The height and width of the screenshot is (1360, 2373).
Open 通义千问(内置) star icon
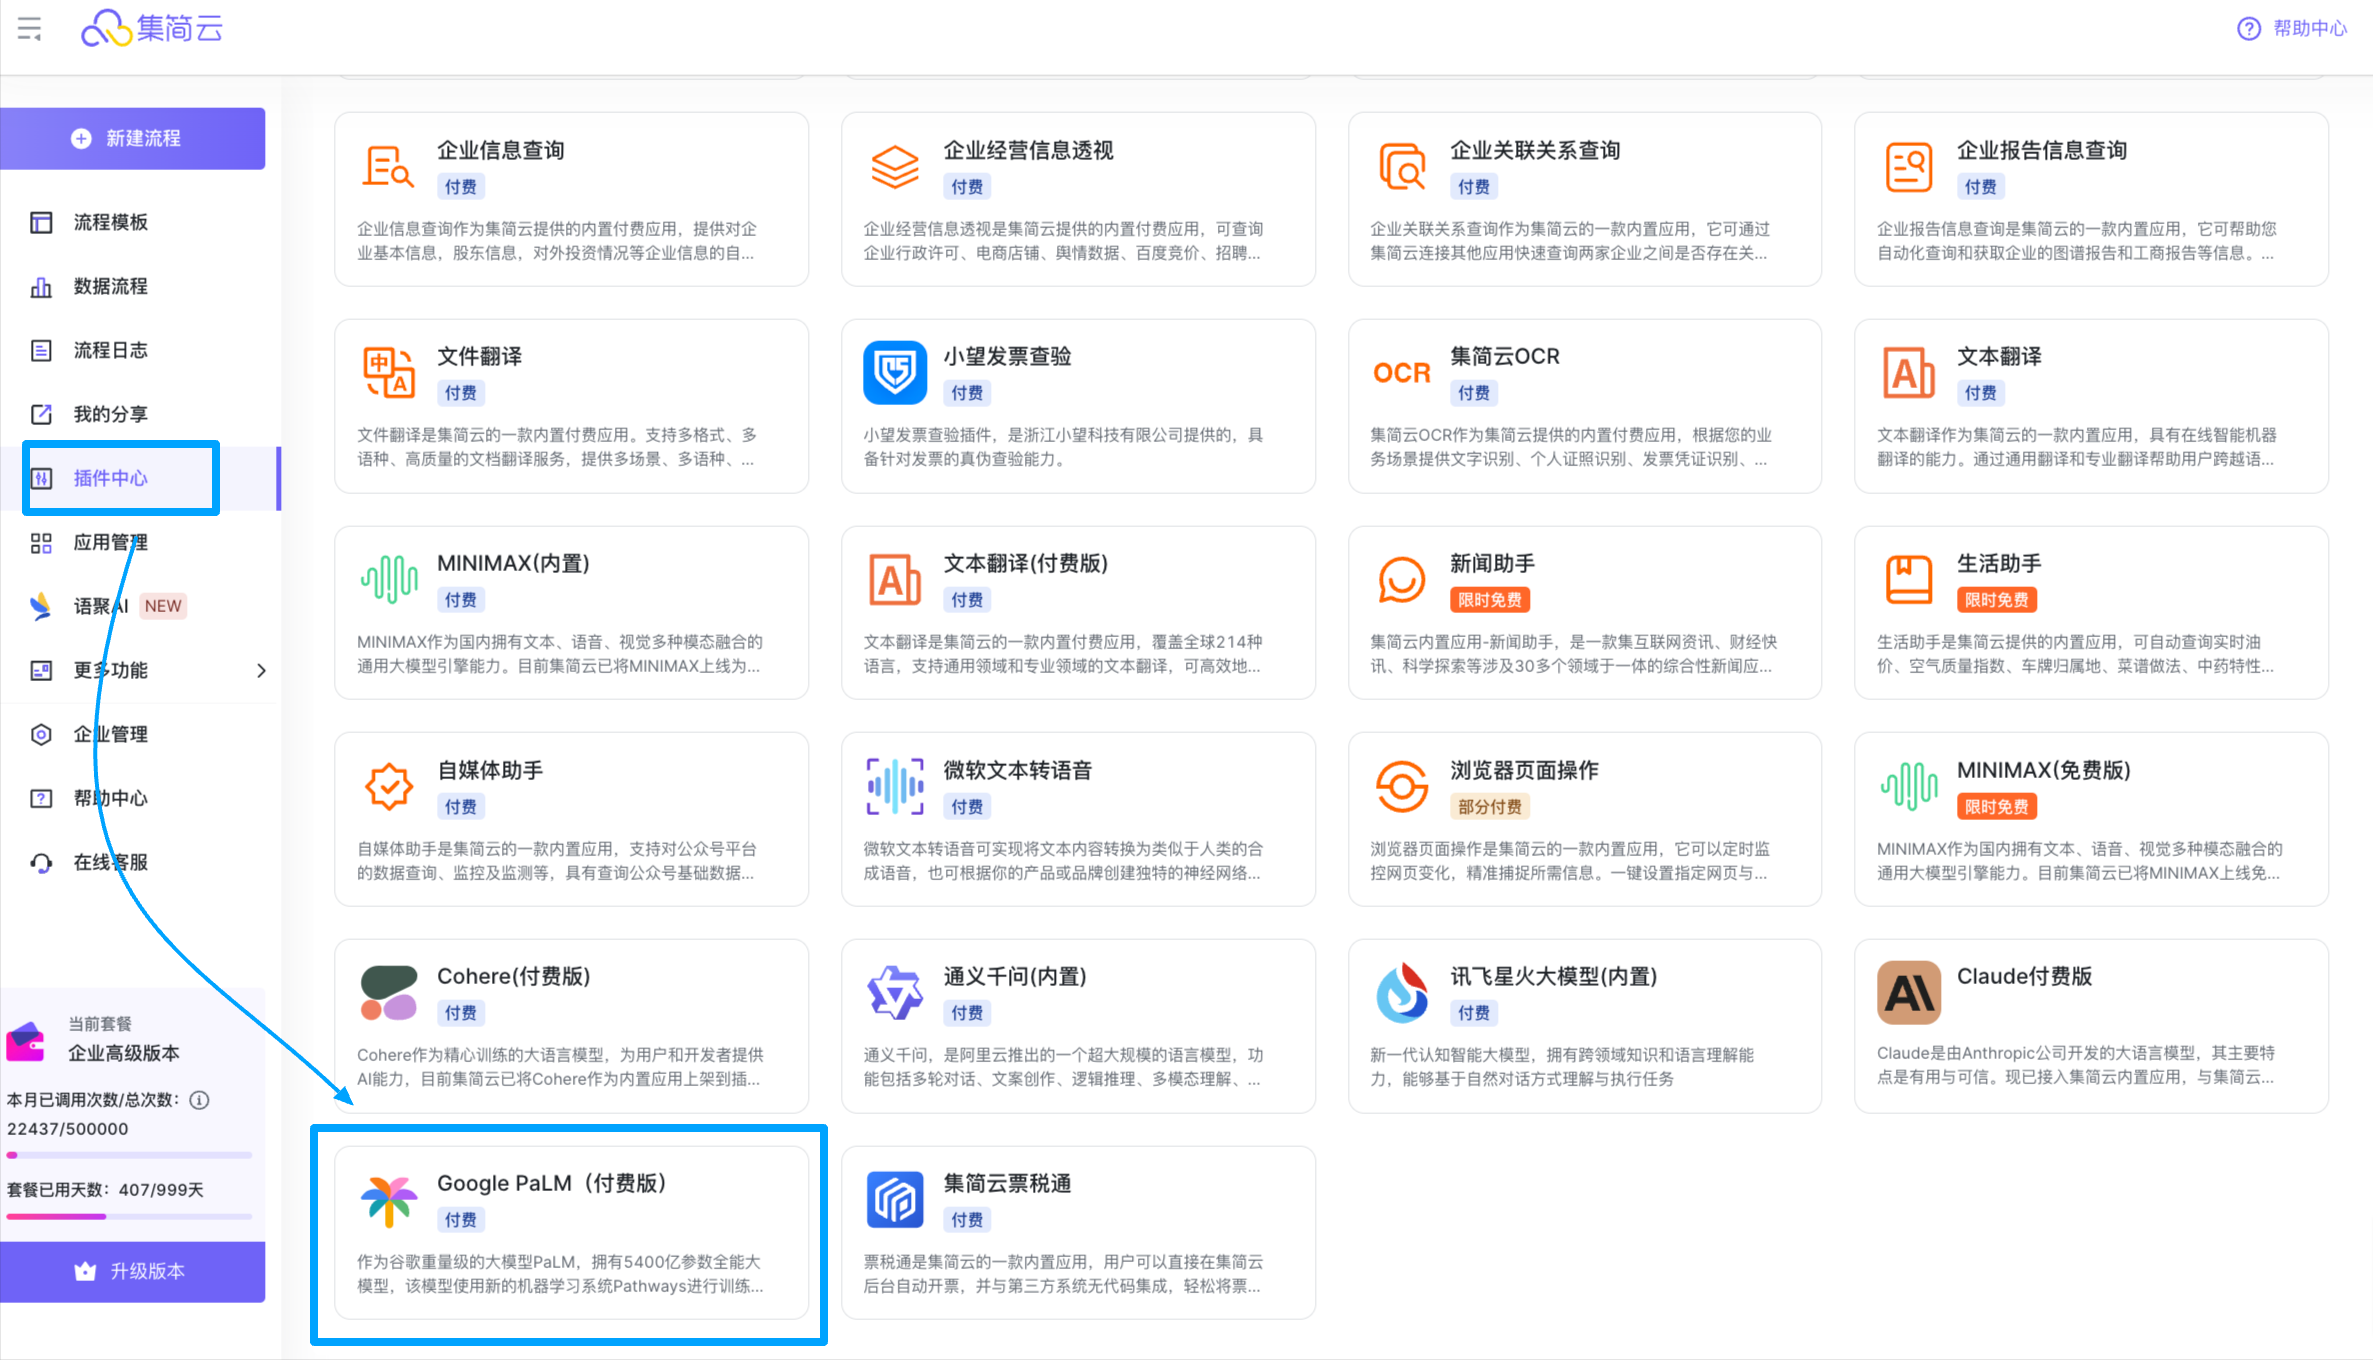(895, 993)
